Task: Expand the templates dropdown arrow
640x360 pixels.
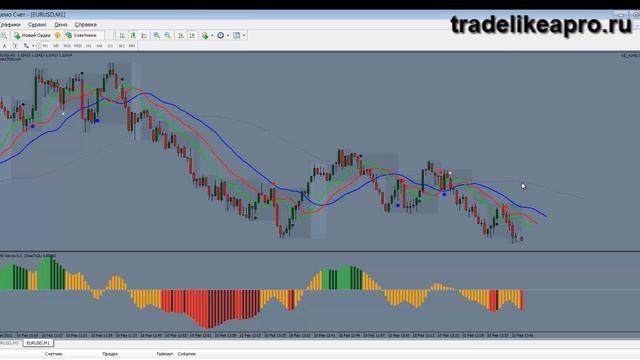Action: [x=244, y=36]
